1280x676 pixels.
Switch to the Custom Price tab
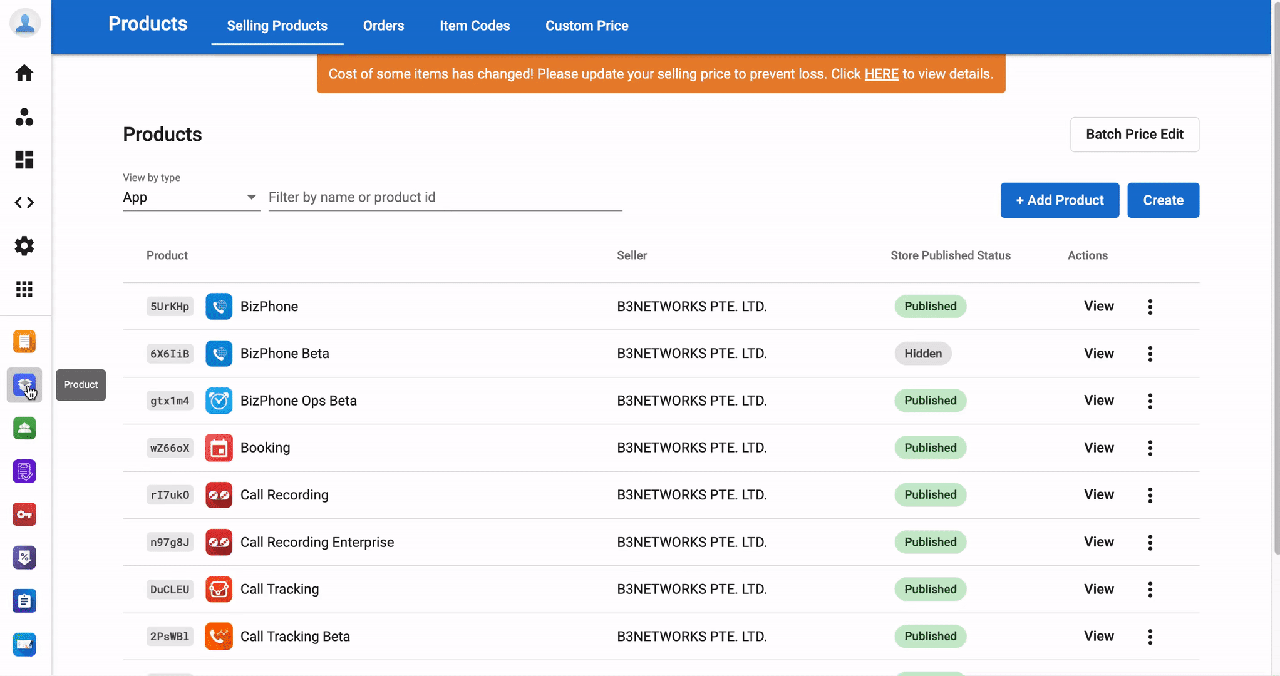click(x=587, y=26)
